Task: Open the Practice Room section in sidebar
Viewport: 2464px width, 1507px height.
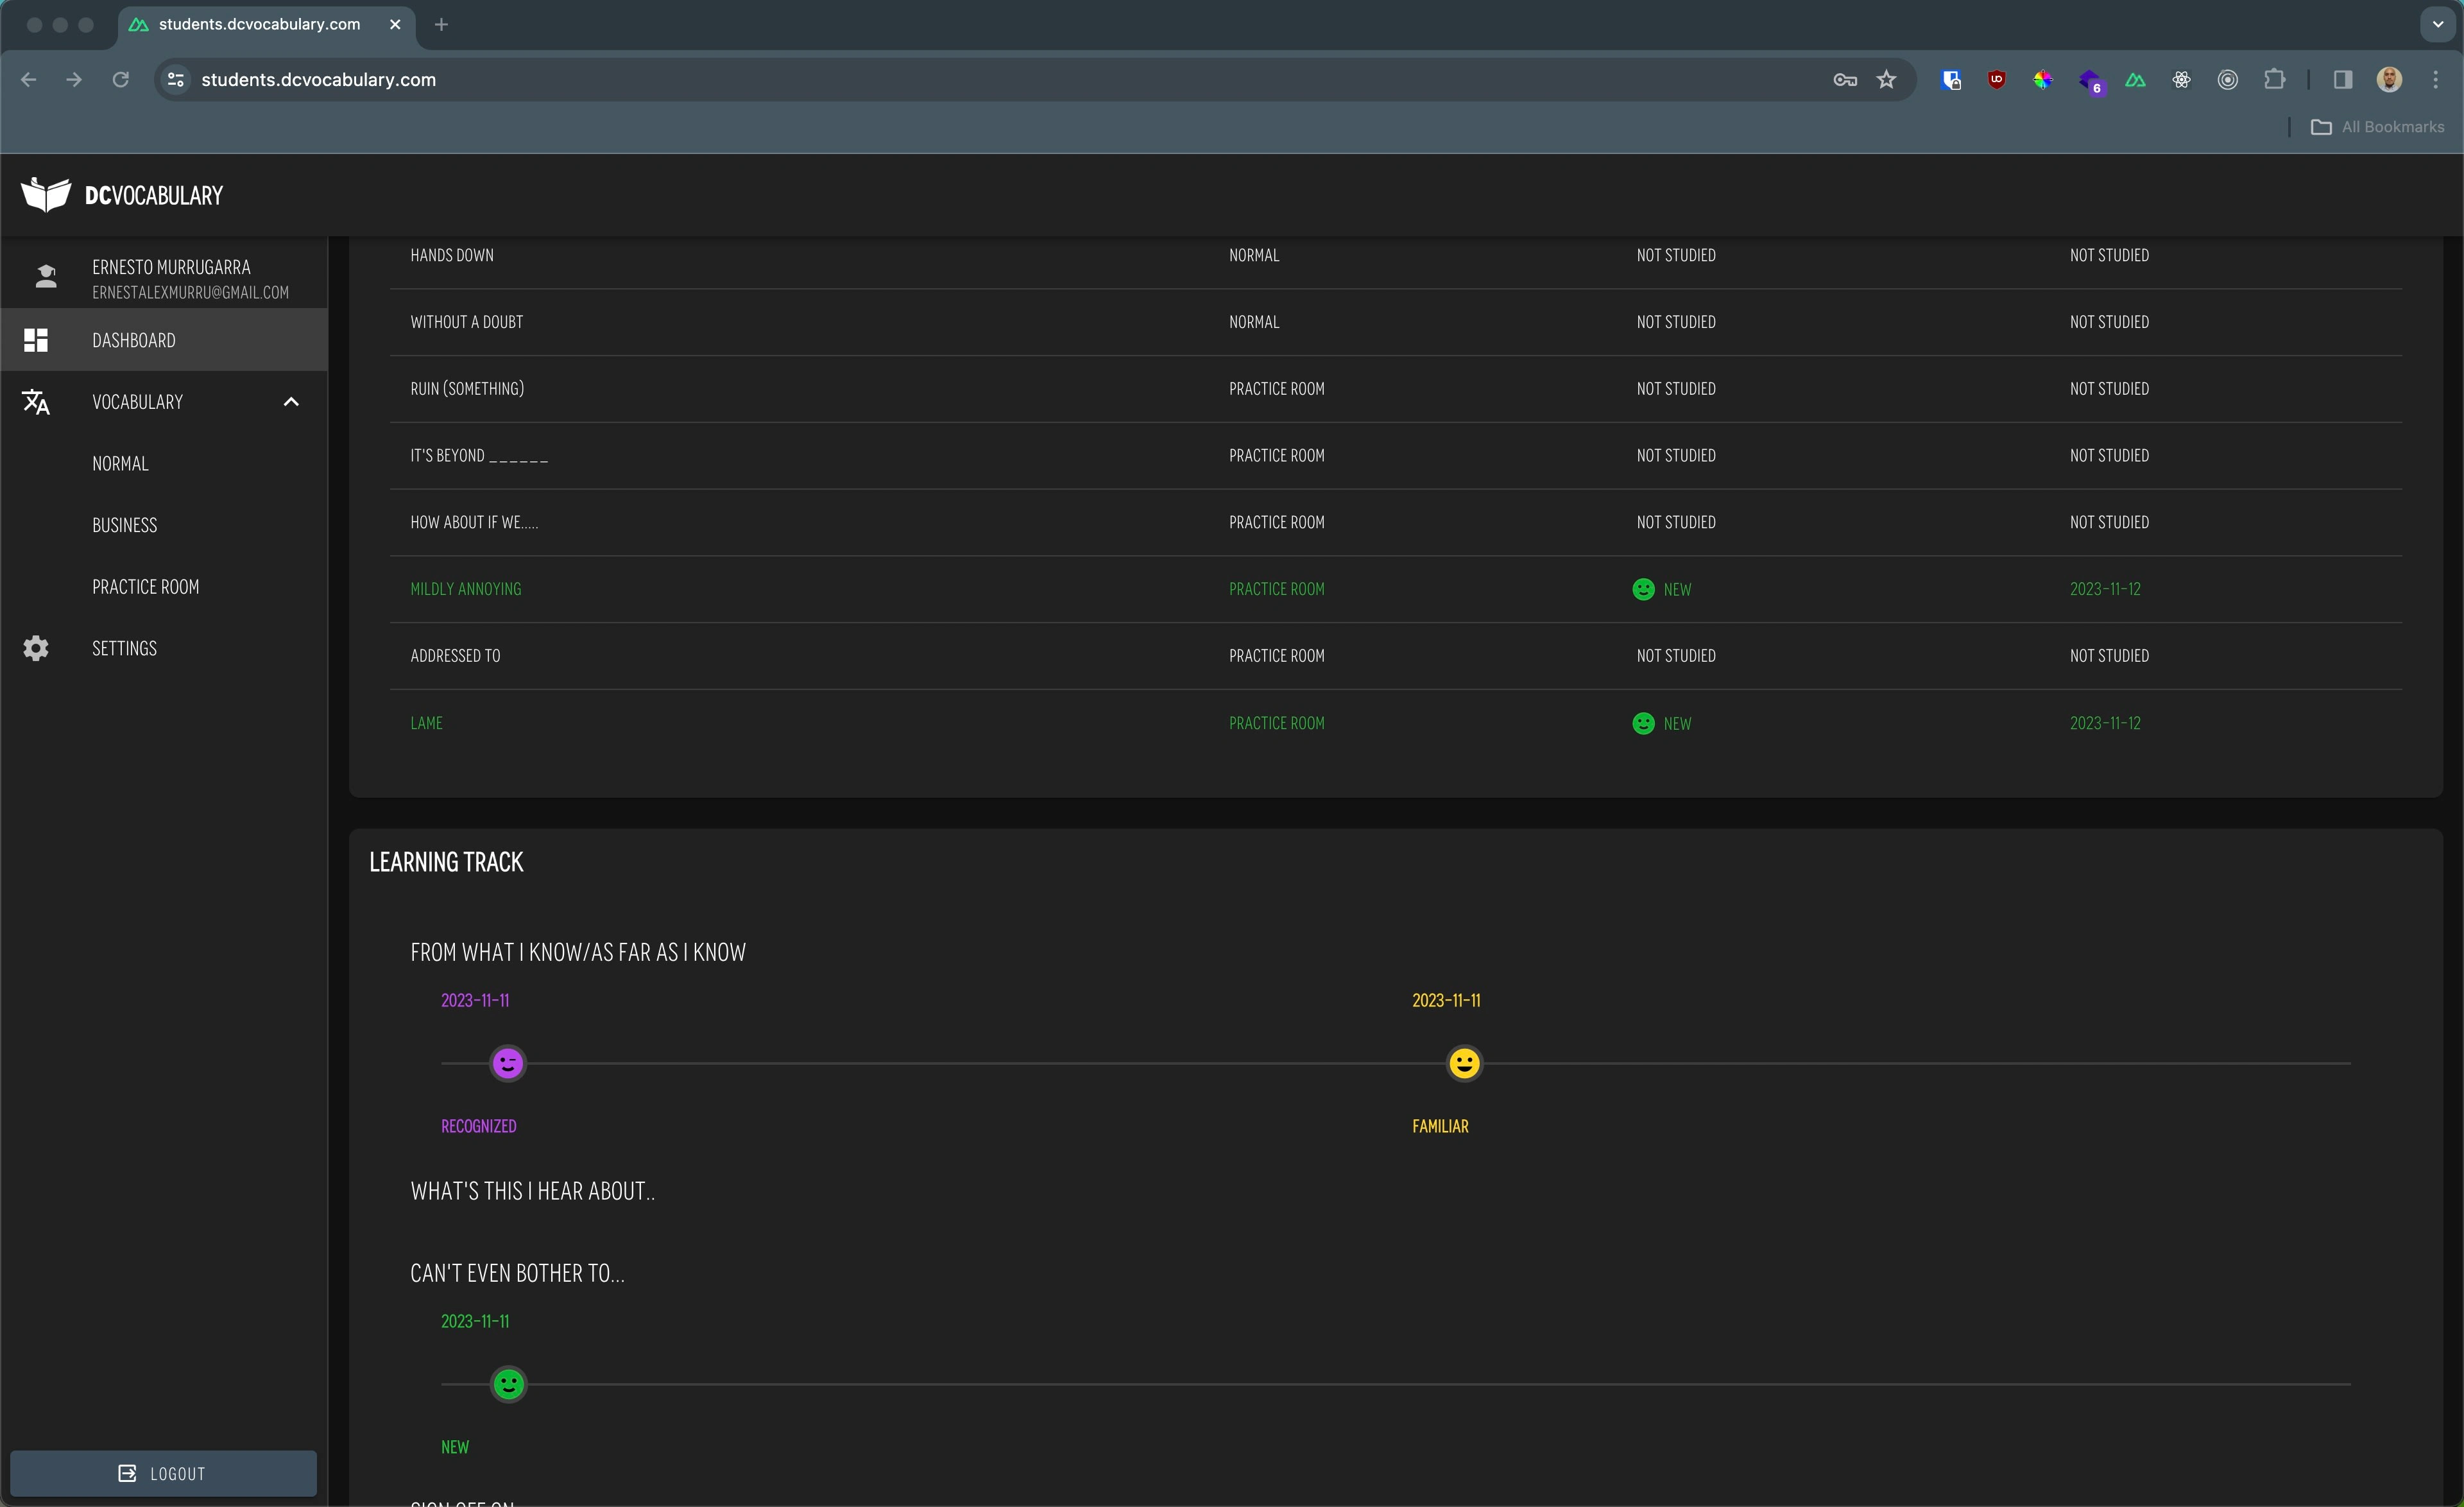Action: pyautogui.click(x=146, y=587)
